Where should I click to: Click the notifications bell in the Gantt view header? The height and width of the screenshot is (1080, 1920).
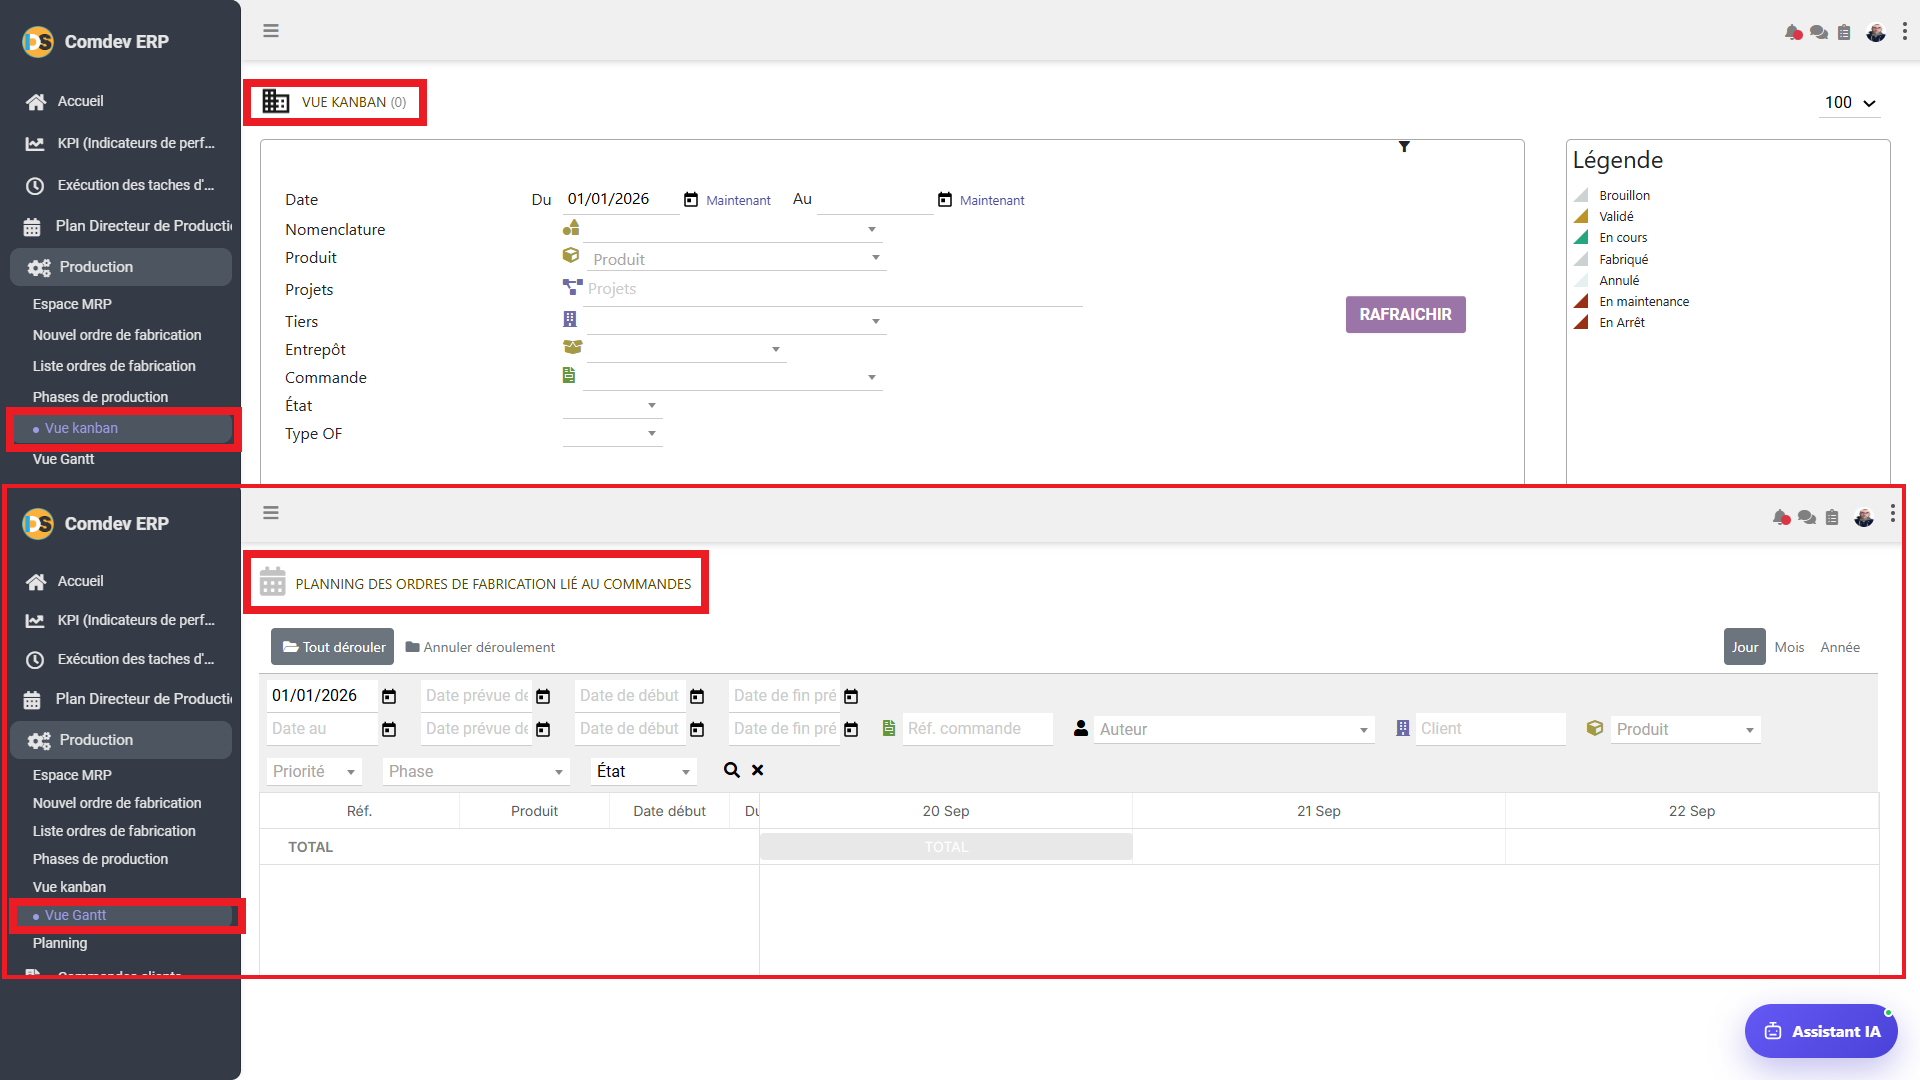coord(1781,517)
